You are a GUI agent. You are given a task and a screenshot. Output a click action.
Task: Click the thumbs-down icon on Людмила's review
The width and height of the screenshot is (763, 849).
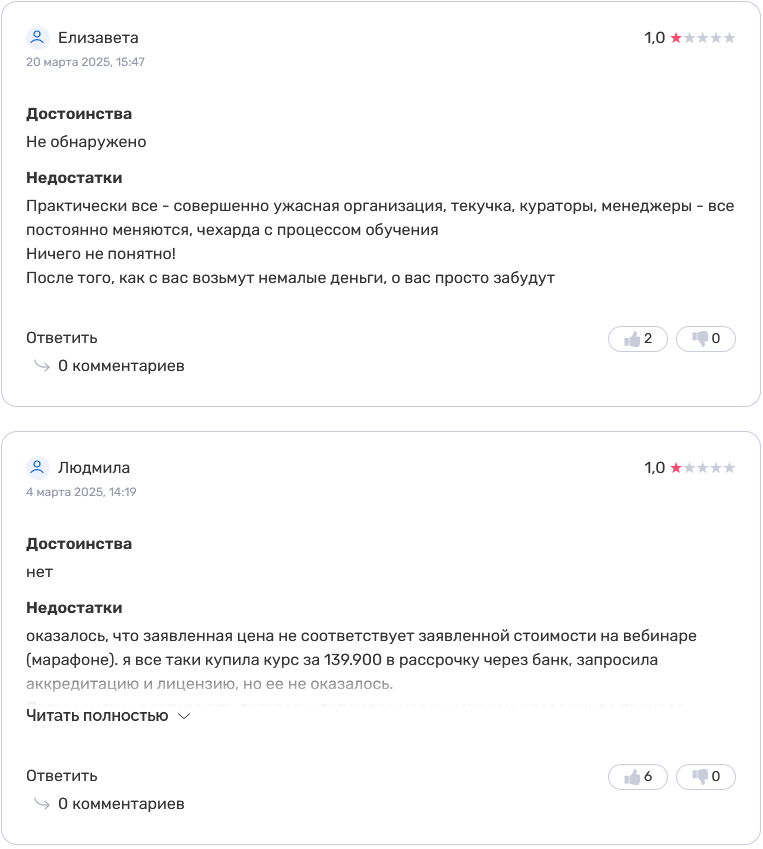[x=699, y=777]
